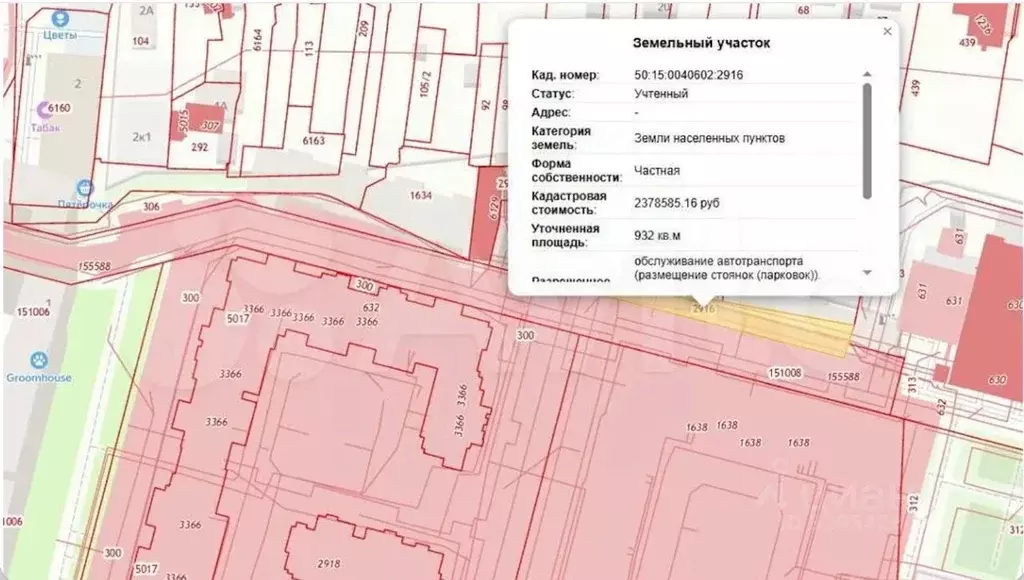Image resolution: width=1024 pixels, height=580 pixels.
Task: Select parcel labeled 155588
Action: pos(96,263)
